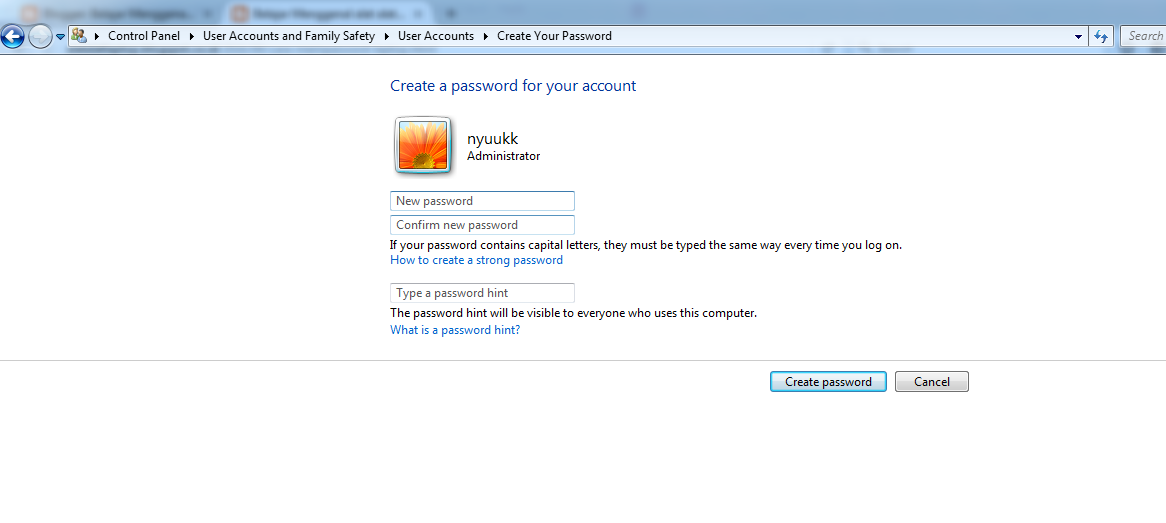Click the greyed Forward arrow button
This screenshot has height=523, width=1166.
pyautogui.click(x=39, y=36)
